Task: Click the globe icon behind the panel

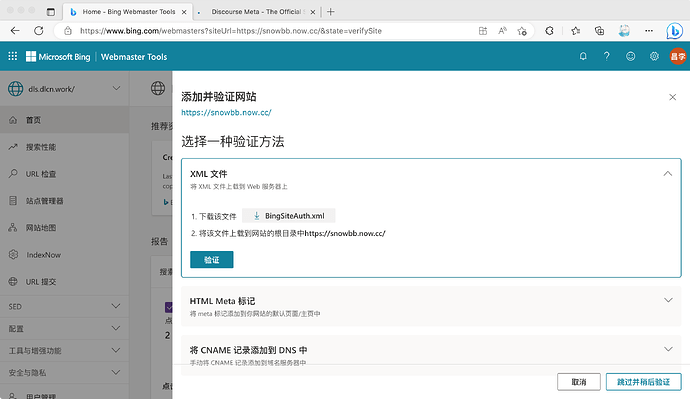Action: coord(158,88)
